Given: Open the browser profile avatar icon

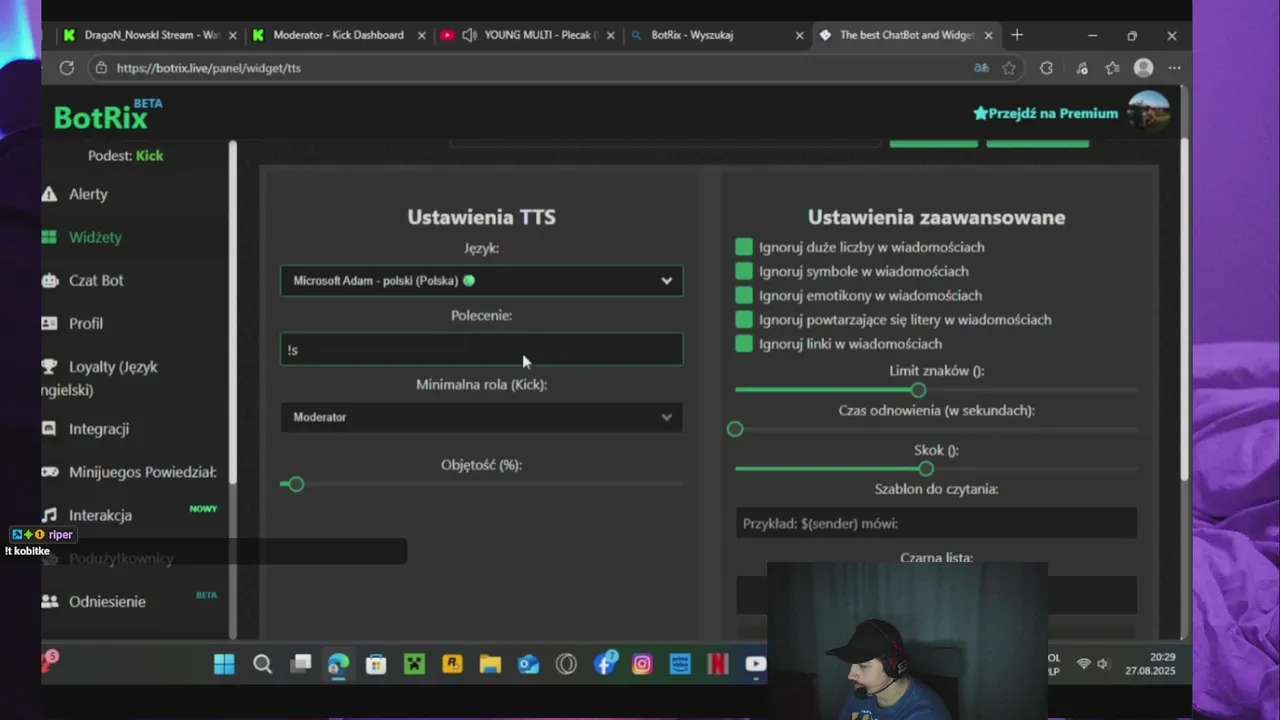Looking at the screenshot, I should (1143, 68).
